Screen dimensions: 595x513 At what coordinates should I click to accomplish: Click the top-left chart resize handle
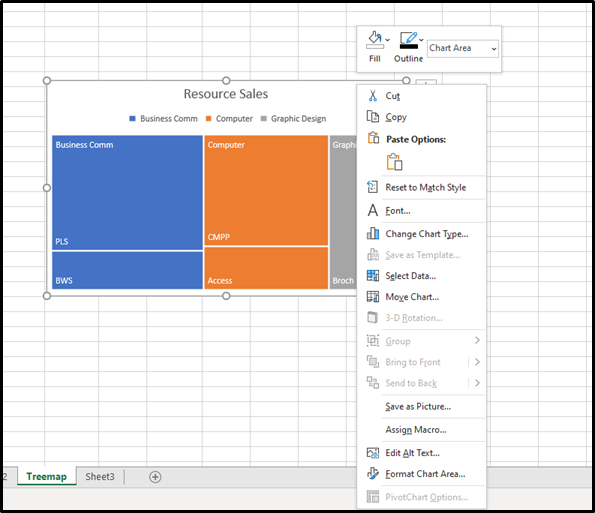point(47,80)
